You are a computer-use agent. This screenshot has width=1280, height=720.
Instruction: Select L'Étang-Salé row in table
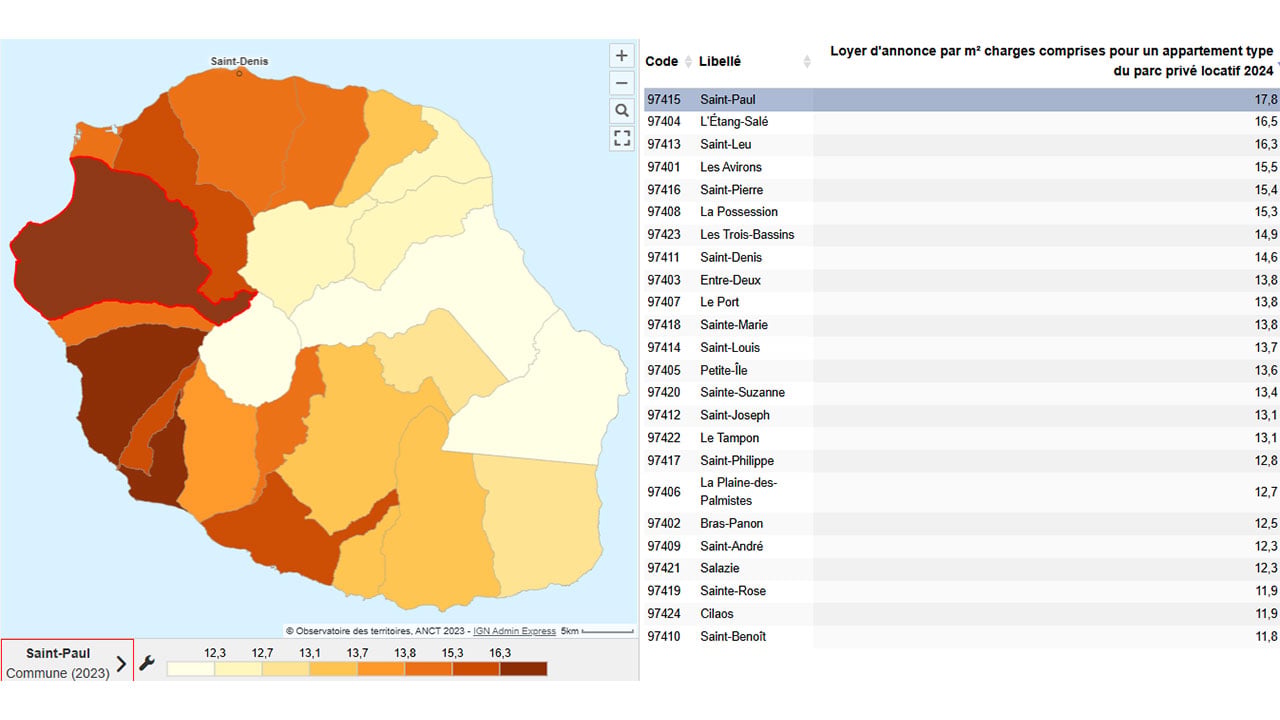tap(961, 121)
